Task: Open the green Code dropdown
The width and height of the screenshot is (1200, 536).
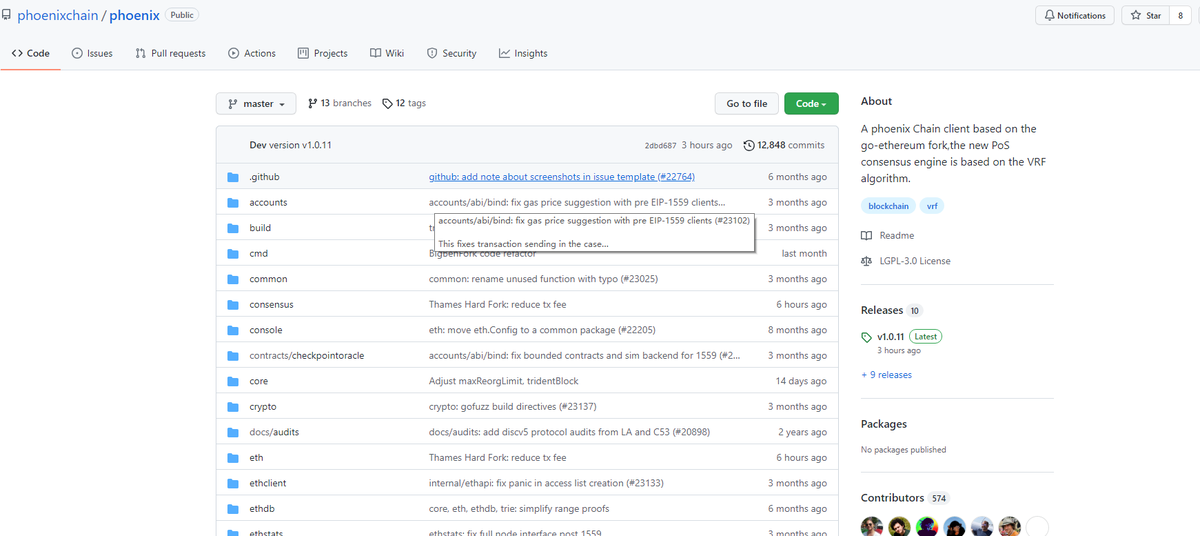Action: (811, 104)
